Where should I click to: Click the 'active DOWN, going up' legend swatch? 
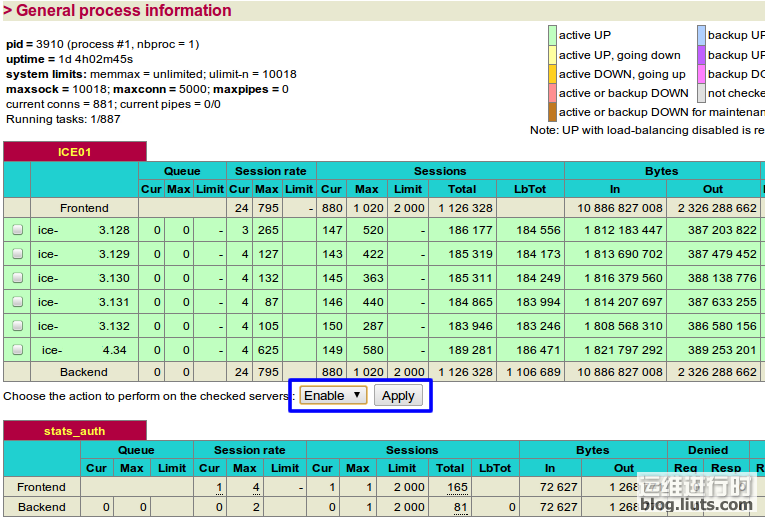(x=552, y=74)
